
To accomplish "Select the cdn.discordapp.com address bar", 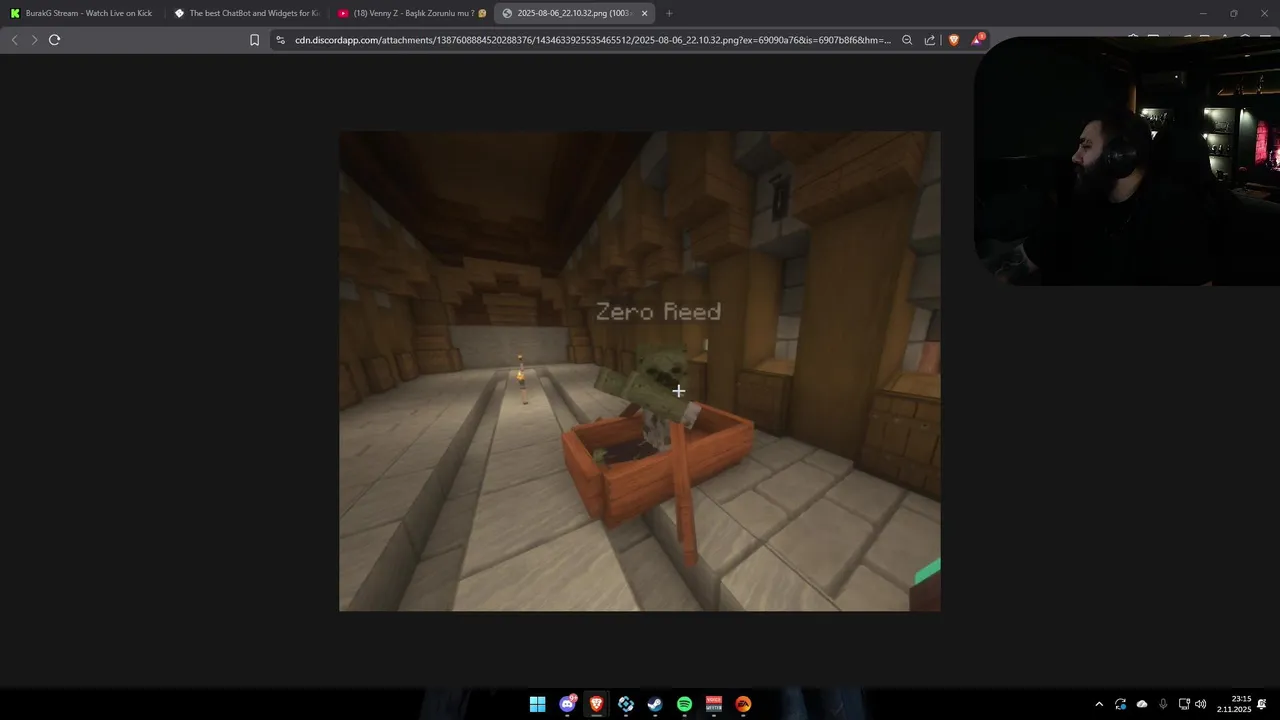I will click(592, 40).
